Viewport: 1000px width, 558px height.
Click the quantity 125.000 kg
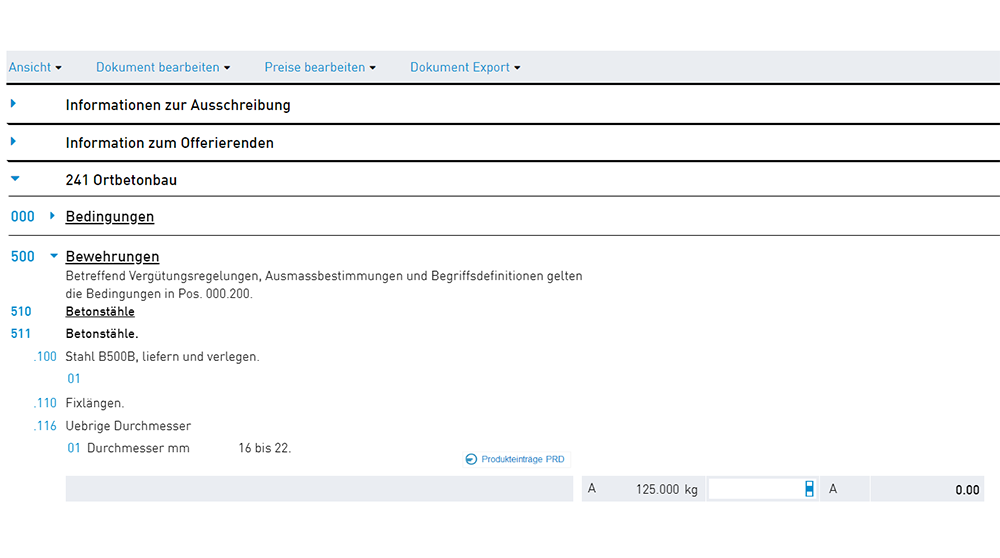[x=666, y=490]
